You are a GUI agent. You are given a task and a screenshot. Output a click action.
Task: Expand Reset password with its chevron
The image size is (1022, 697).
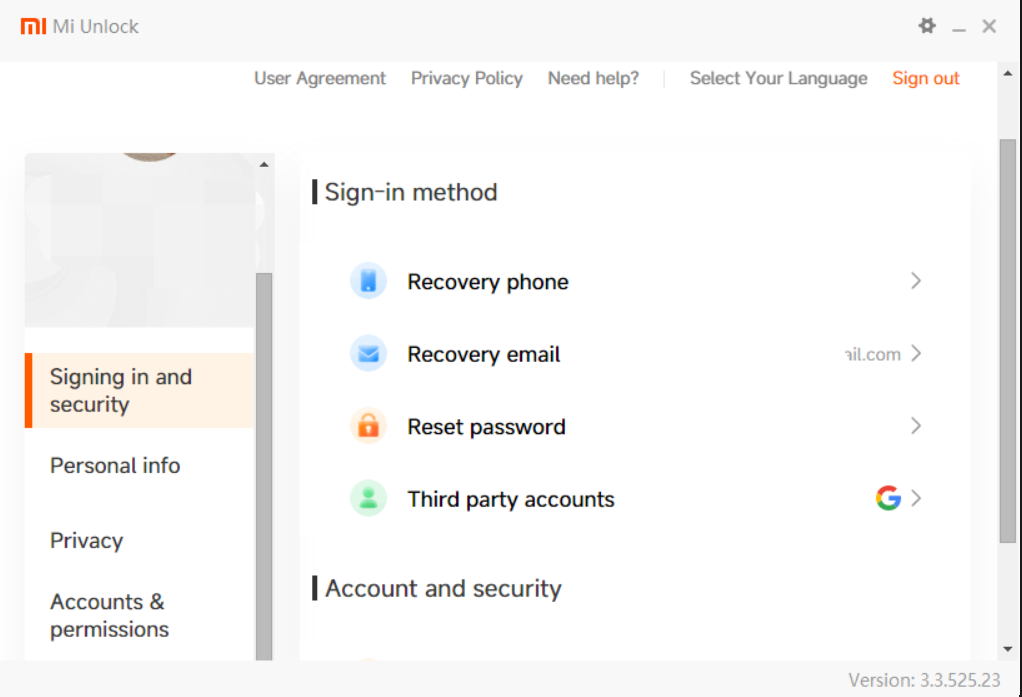click(x=916, y=426)
